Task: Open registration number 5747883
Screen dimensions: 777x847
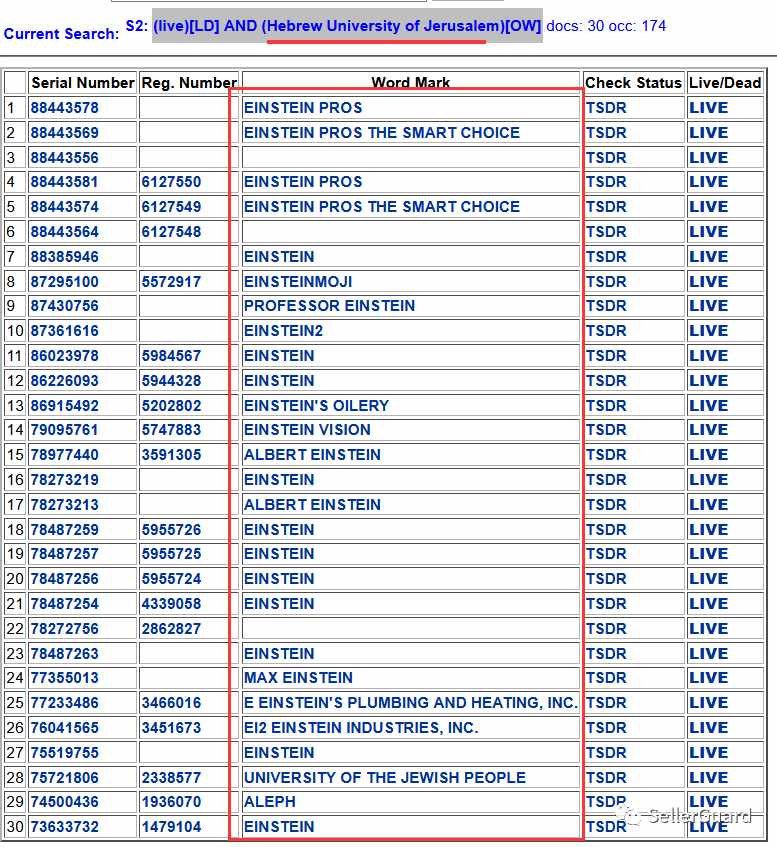Action: tap(171, 429)
